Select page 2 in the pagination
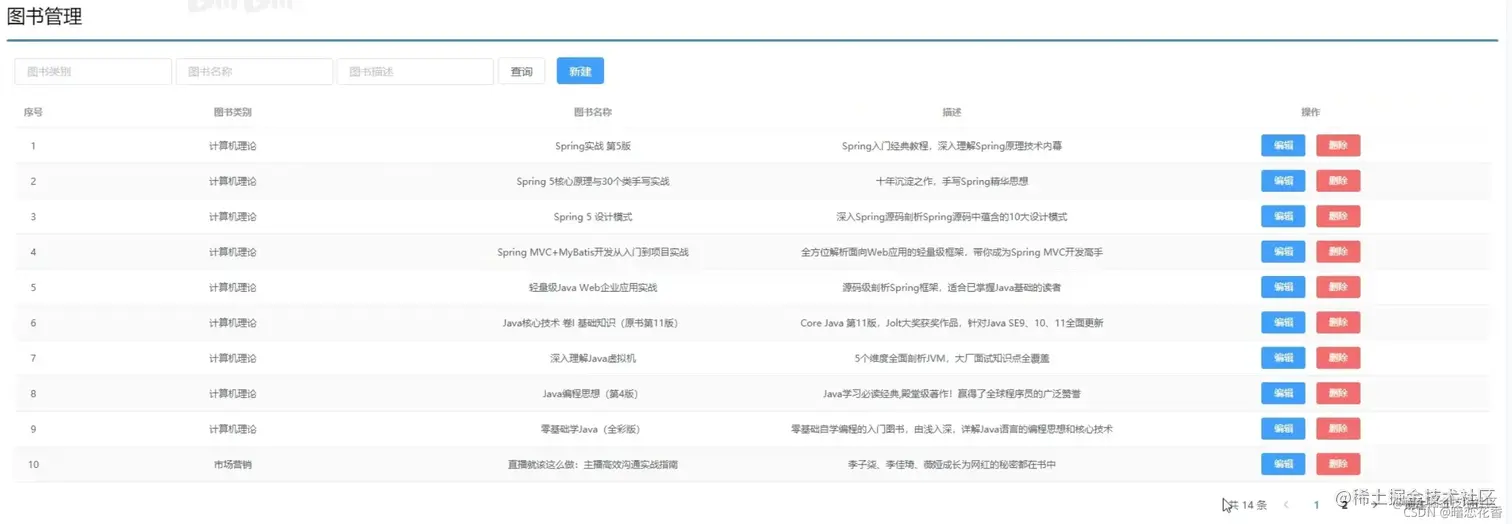The image size is (1512, 524). pos(1343,505)
